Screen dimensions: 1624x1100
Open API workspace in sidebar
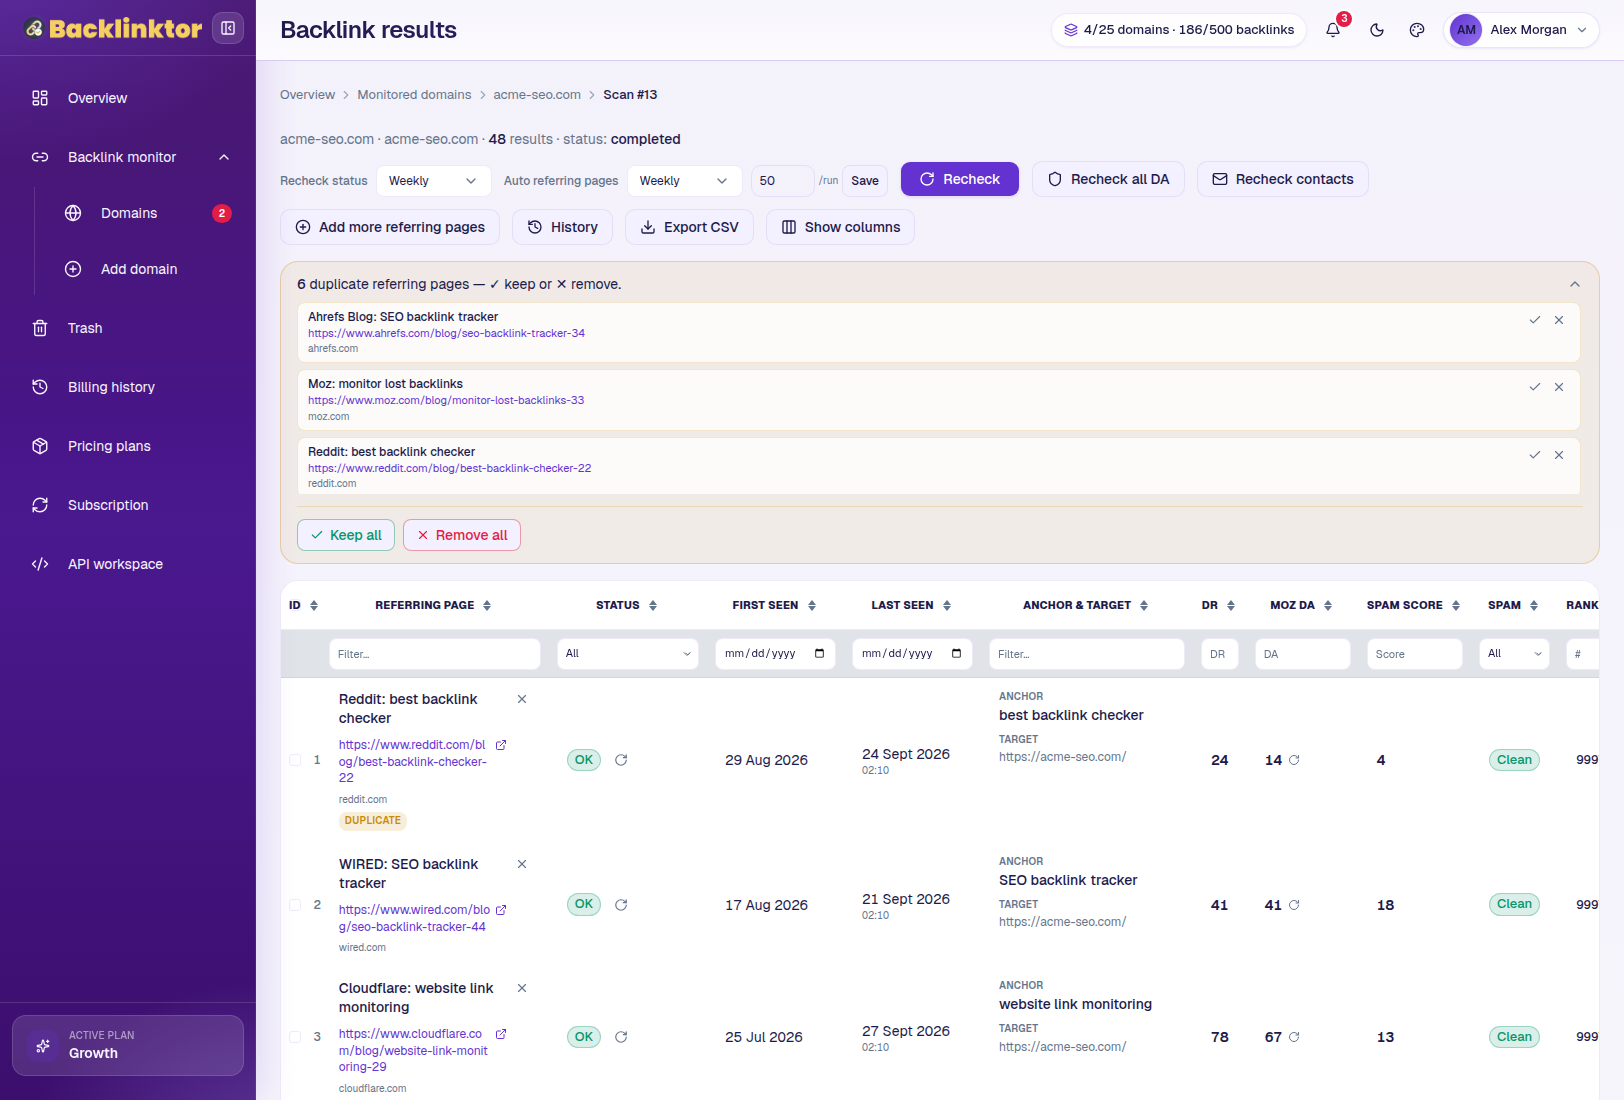(x=128, y=564)
